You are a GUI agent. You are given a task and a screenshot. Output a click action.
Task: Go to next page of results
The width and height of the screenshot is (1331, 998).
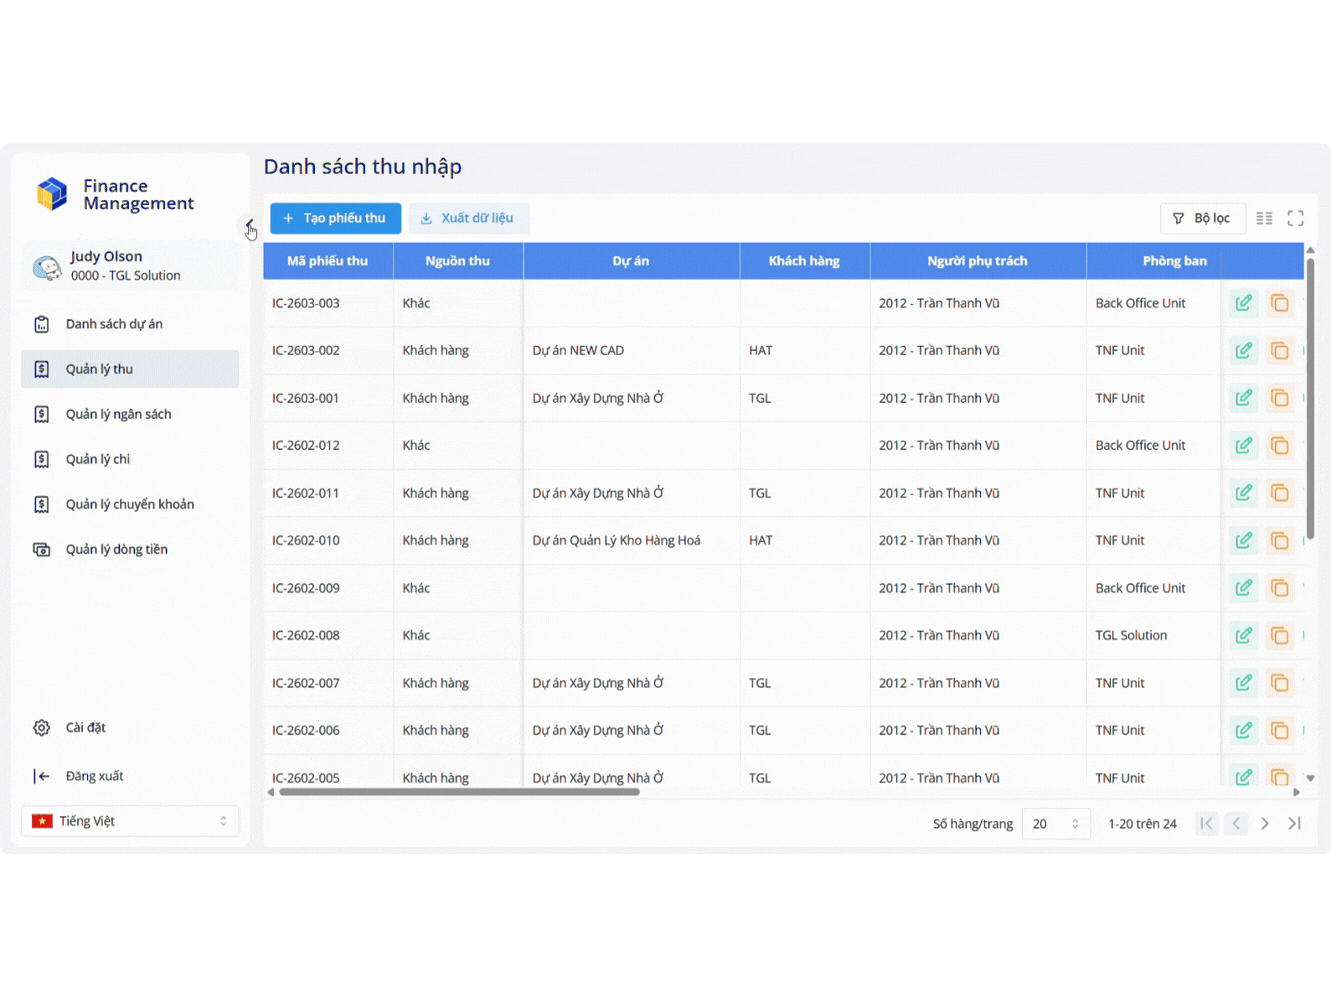pyautogui.click(x=1265, y=824)
